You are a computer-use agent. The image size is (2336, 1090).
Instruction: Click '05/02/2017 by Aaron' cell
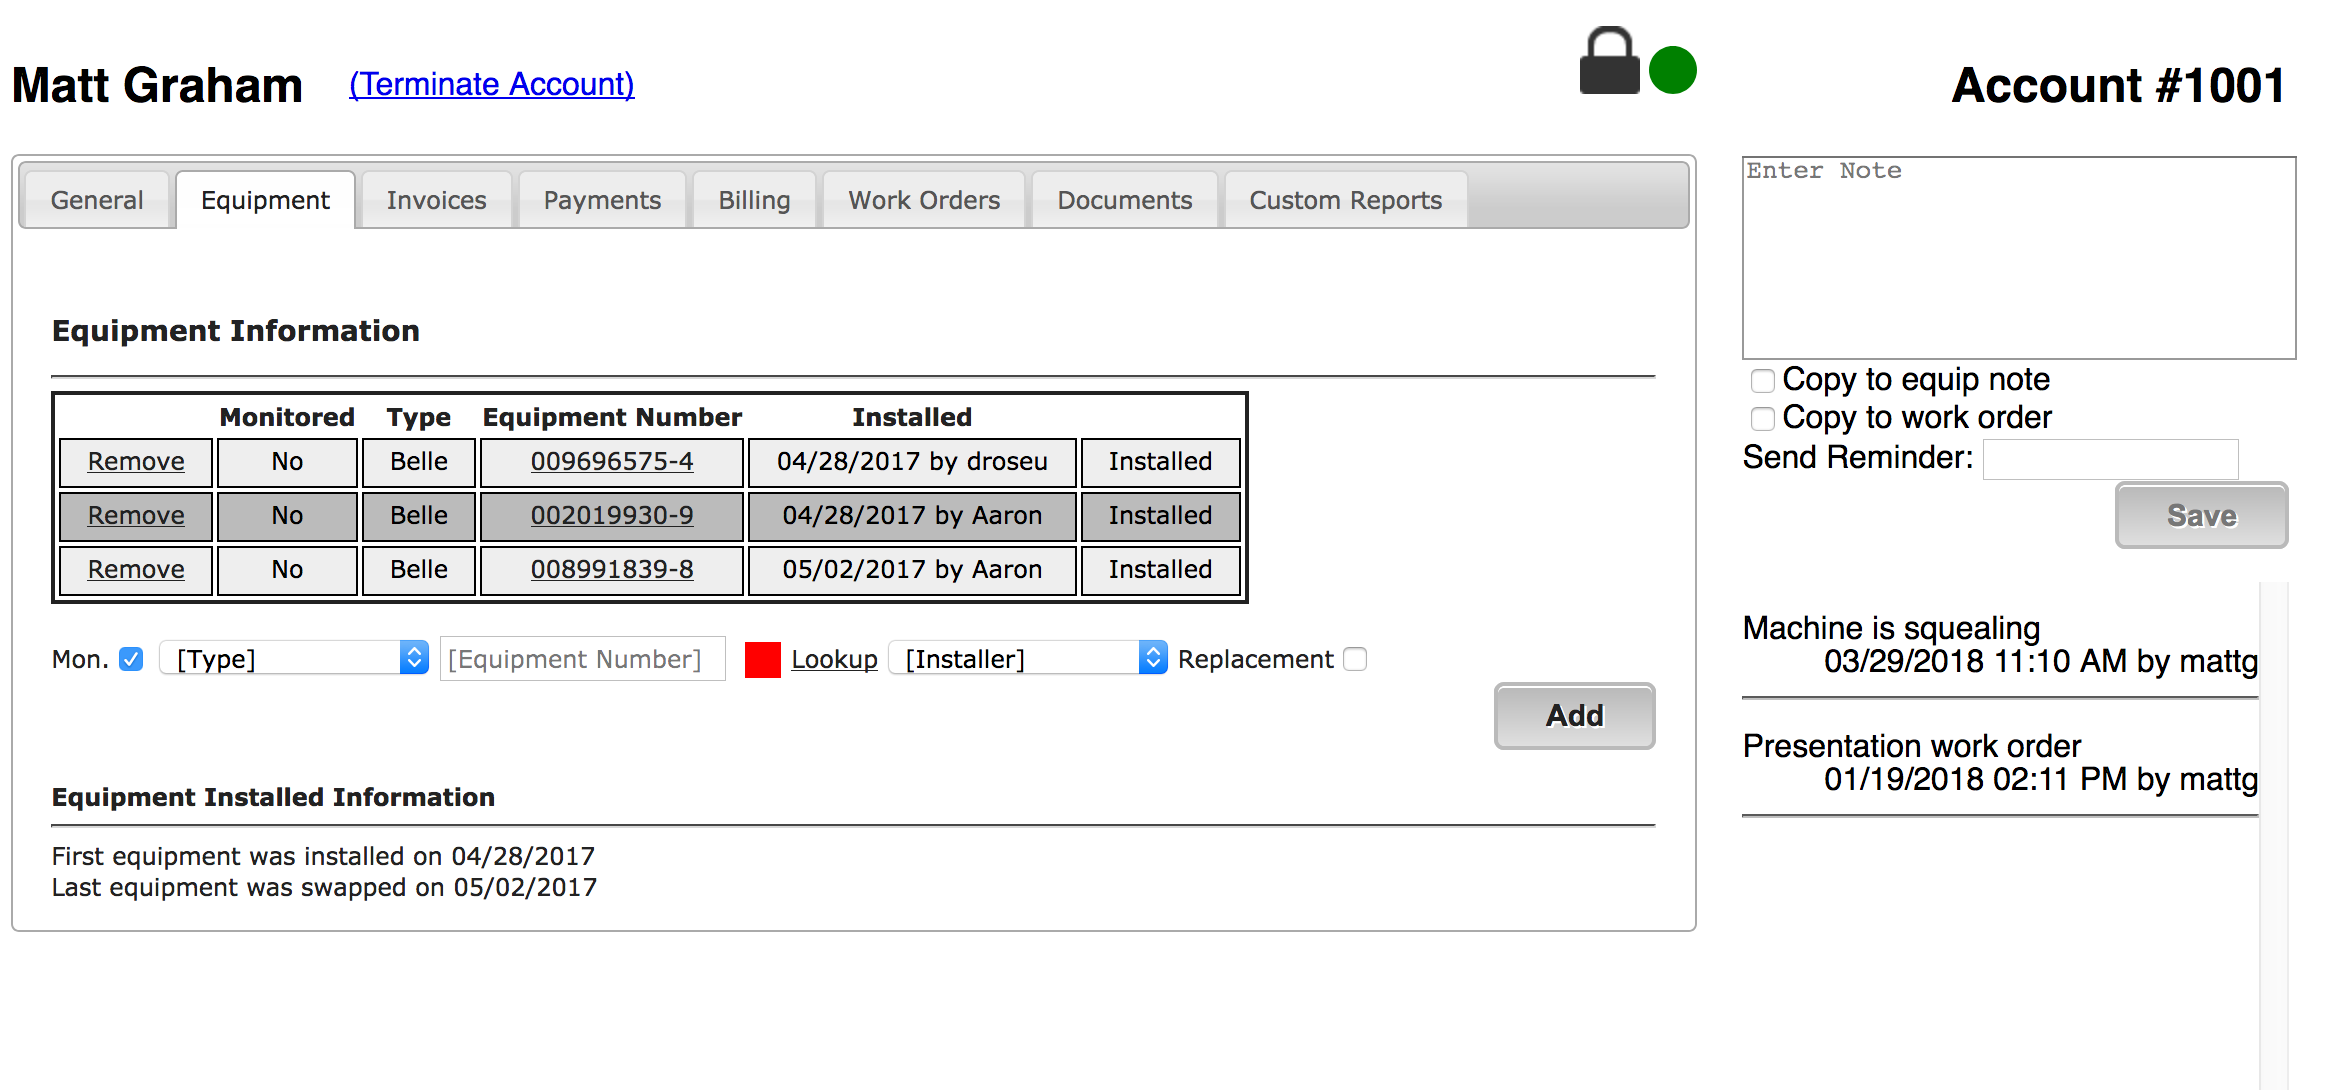point(912,570)
